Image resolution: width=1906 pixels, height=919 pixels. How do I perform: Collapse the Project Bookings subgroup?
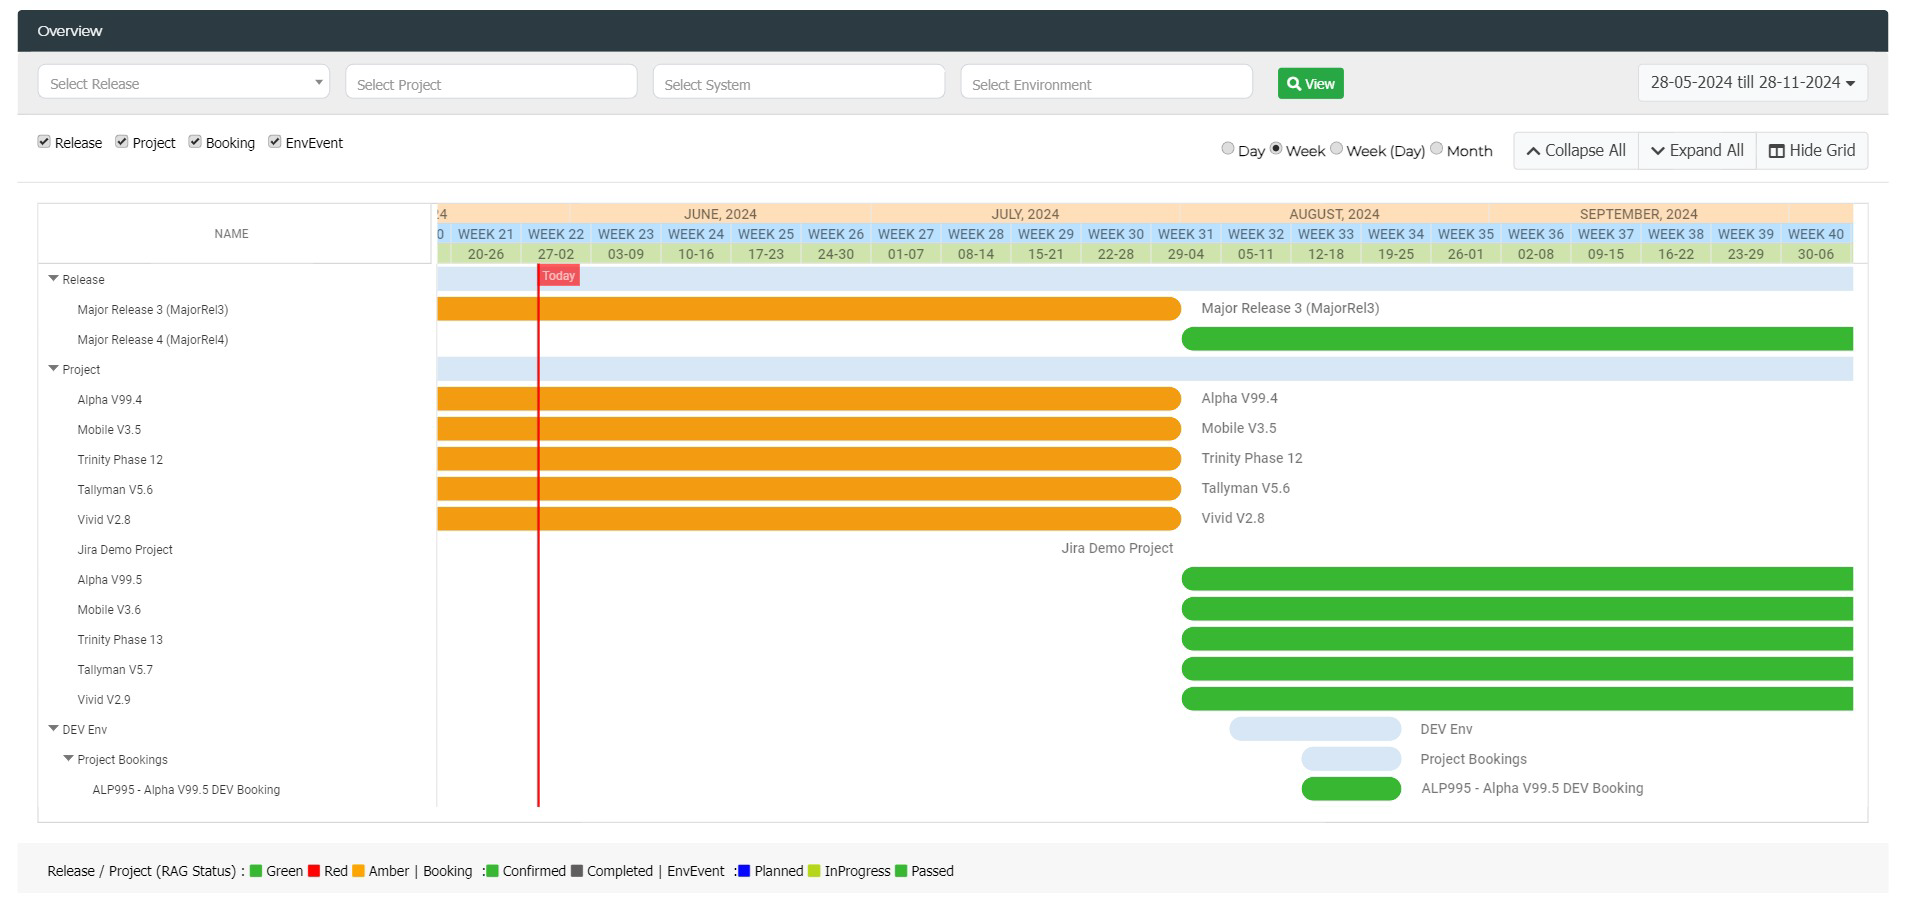pos(69,759)
